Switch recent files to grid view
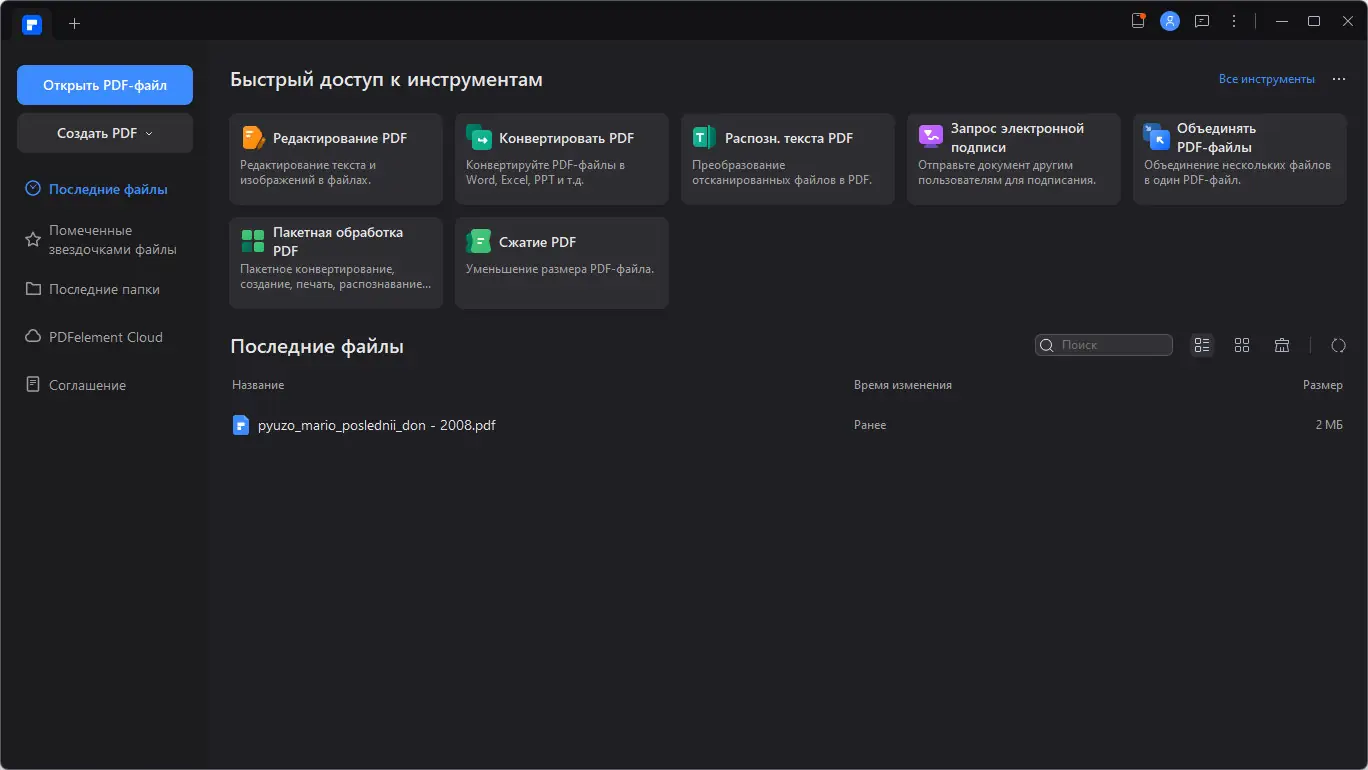 [x=1242, y=344]
